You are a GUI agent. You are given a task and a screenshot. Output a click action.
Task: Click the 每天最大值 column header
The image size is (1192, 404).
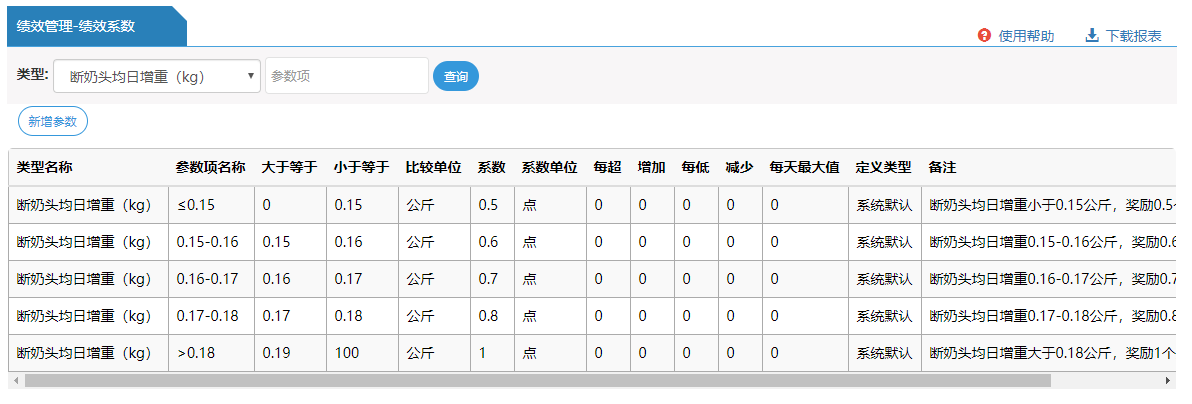(x=803, y=167)
